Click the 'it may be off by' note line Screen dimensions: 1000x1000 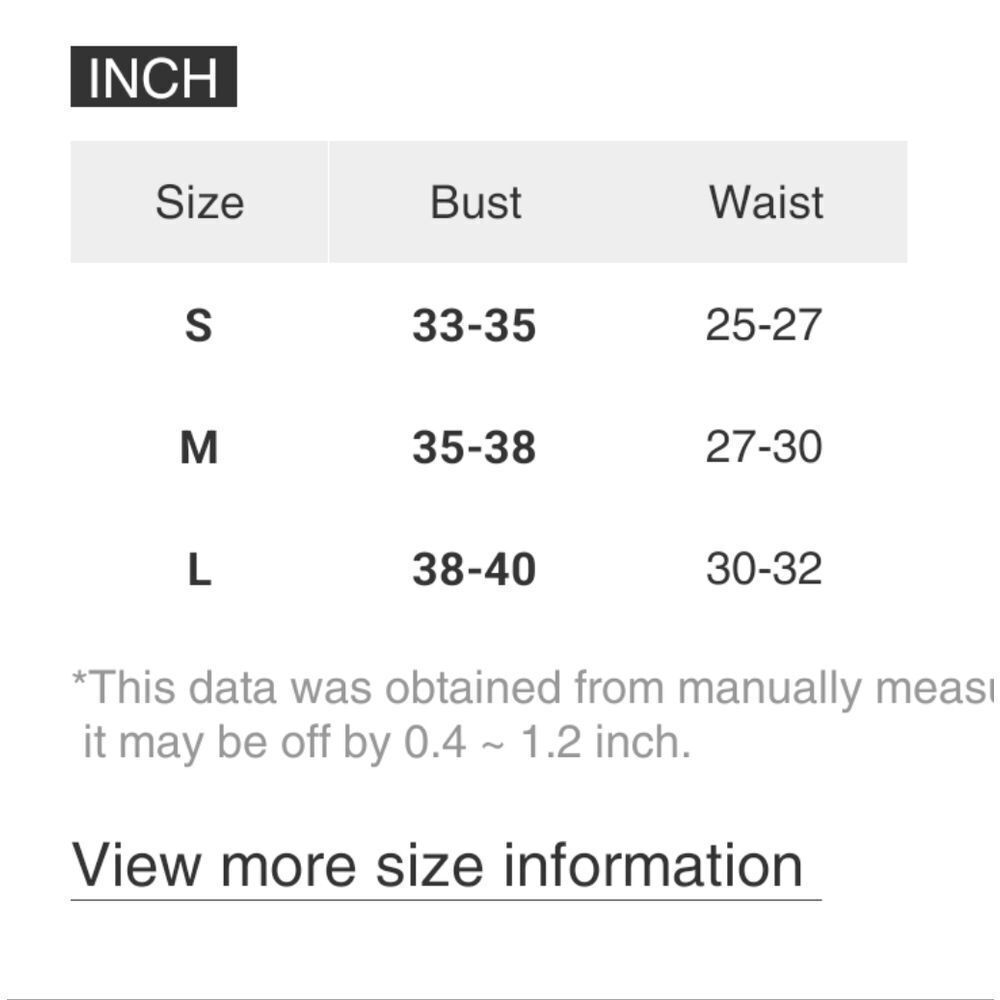pos(386,743)
